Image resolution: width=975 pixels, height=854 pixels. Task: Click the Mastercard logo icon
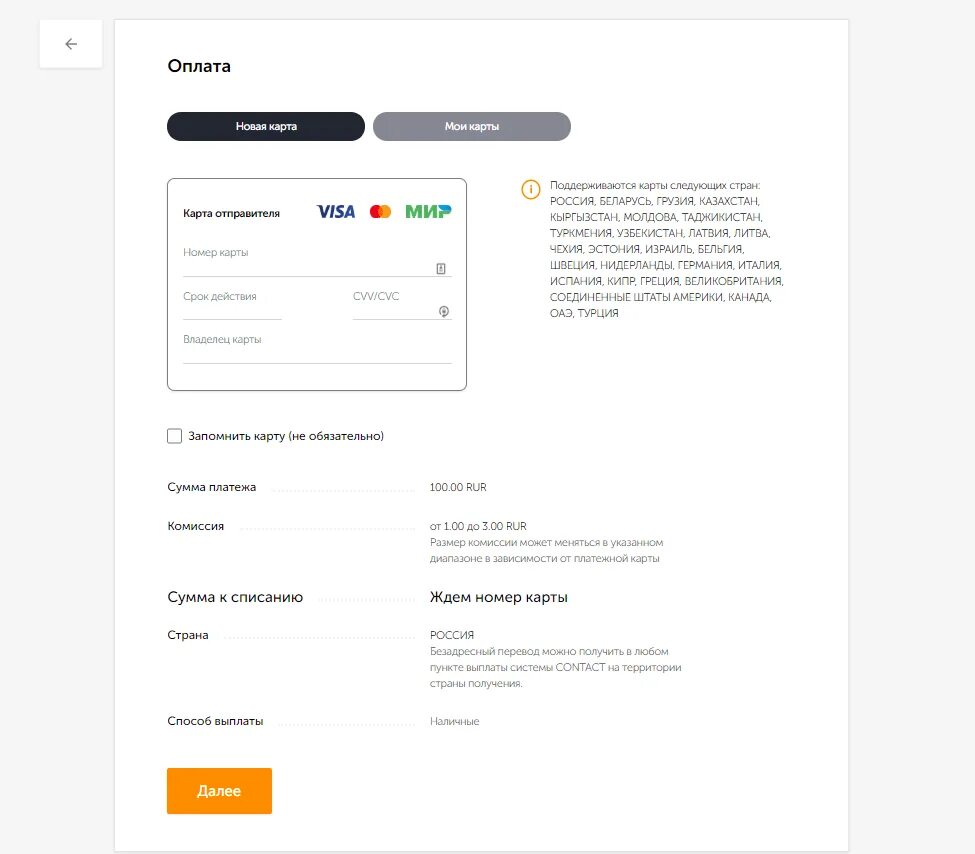(x=381, y=211)
